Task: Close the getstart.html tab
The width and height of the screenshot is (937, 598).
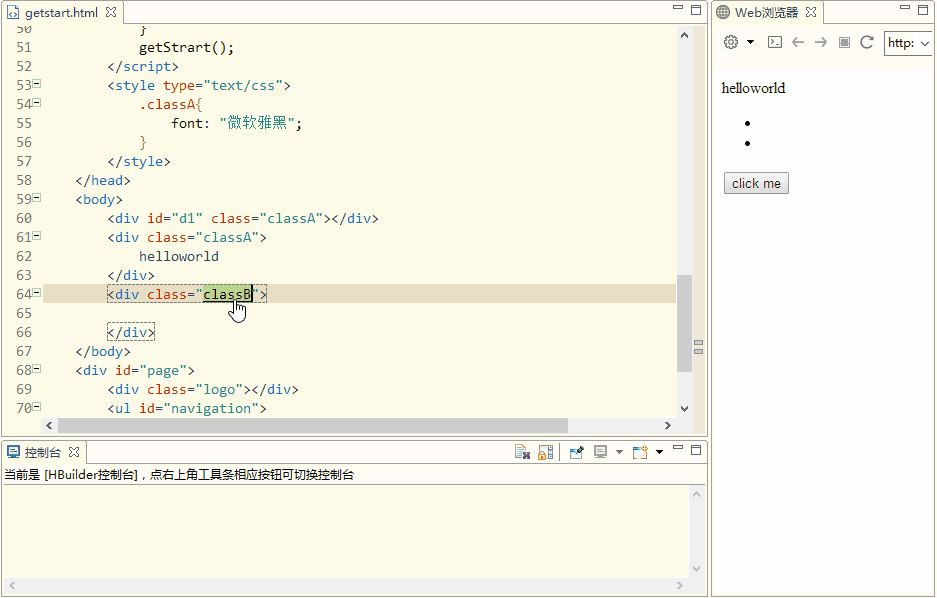Action: tap(111, 12)
